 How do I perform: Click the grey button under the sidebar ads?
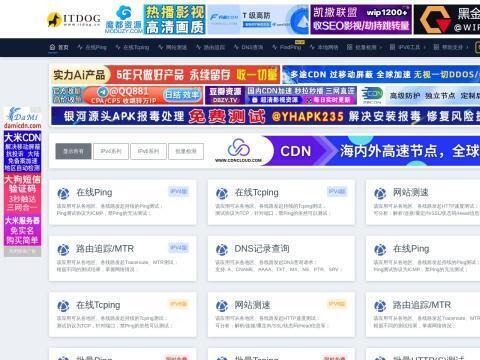22,252
